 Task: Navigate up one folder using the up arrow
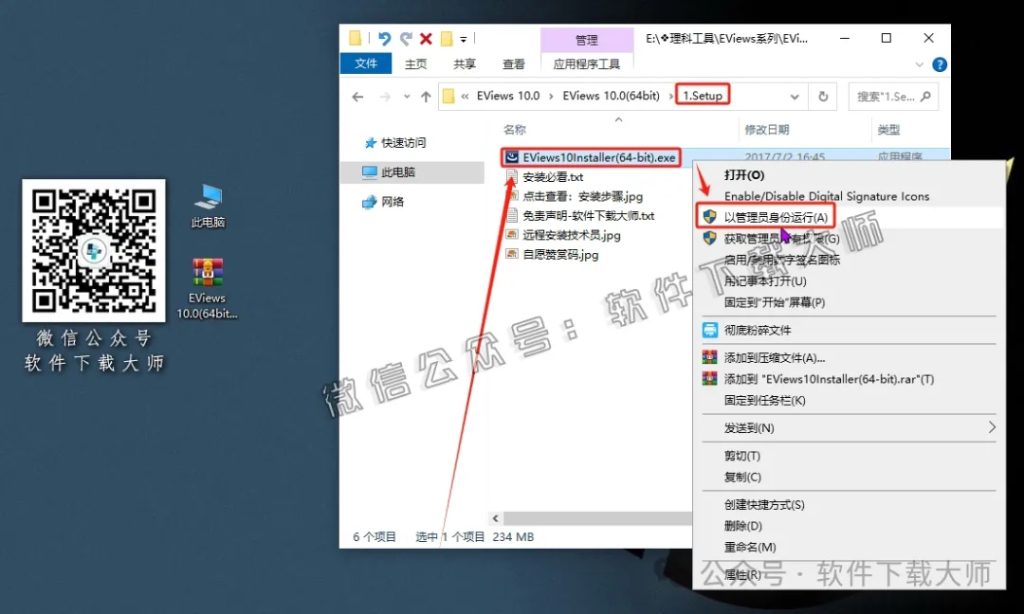[425, 96]
